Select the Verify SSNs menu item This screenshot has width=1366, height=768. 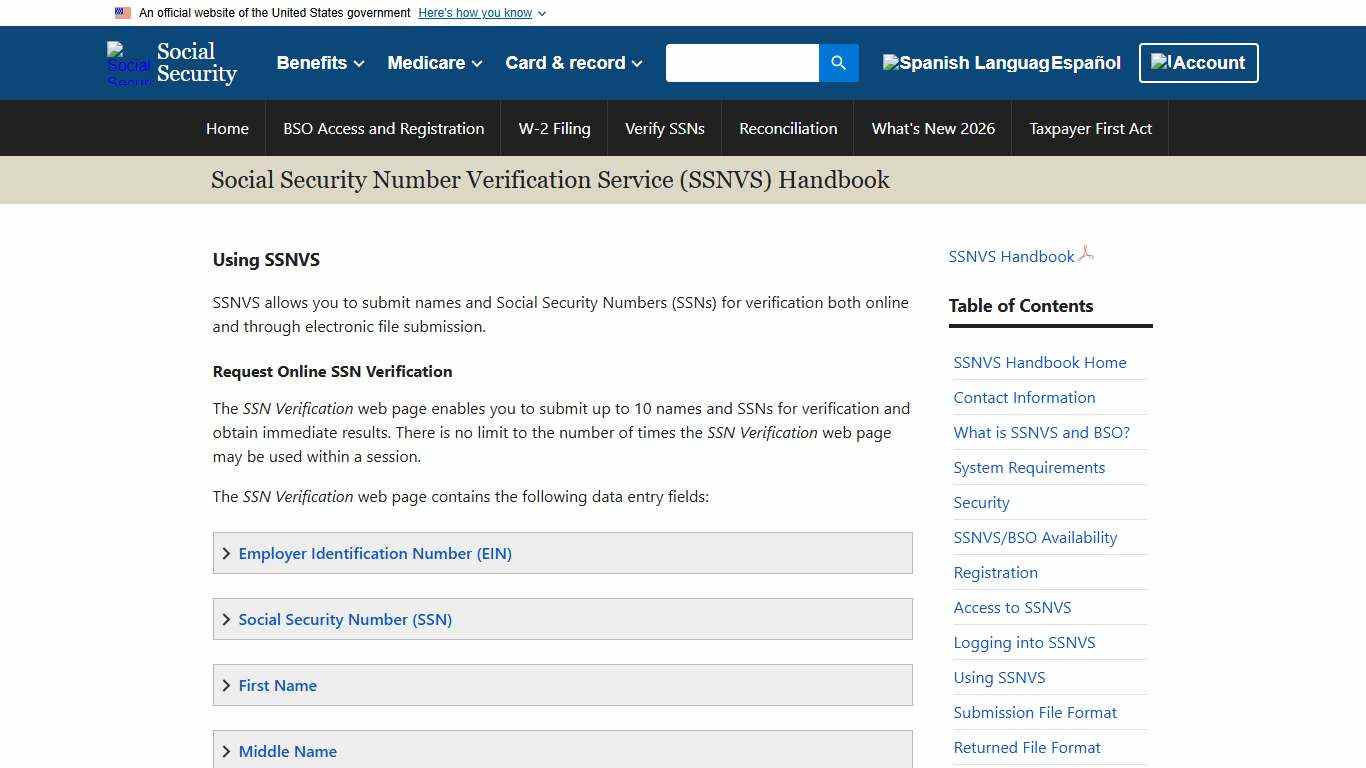[x=664, y=128]
